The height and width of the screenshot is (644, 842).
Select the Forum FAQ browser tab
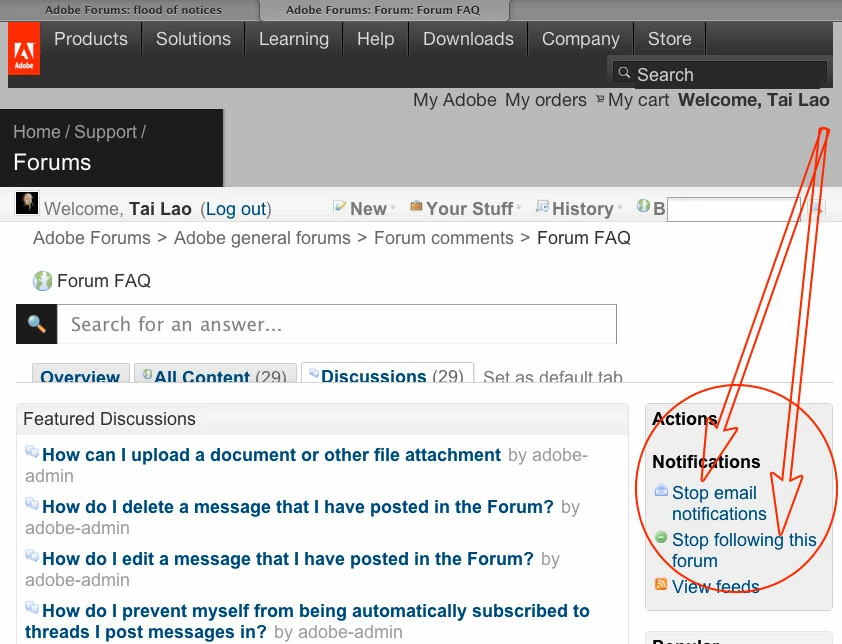(383, 10)
